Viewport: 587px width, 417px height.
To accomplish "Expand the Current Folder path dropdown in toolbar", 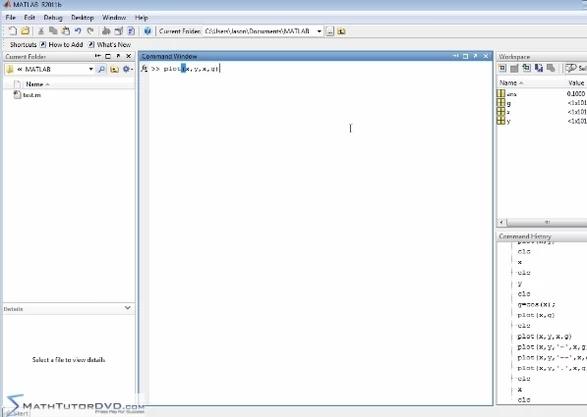I will pos(319,31).
